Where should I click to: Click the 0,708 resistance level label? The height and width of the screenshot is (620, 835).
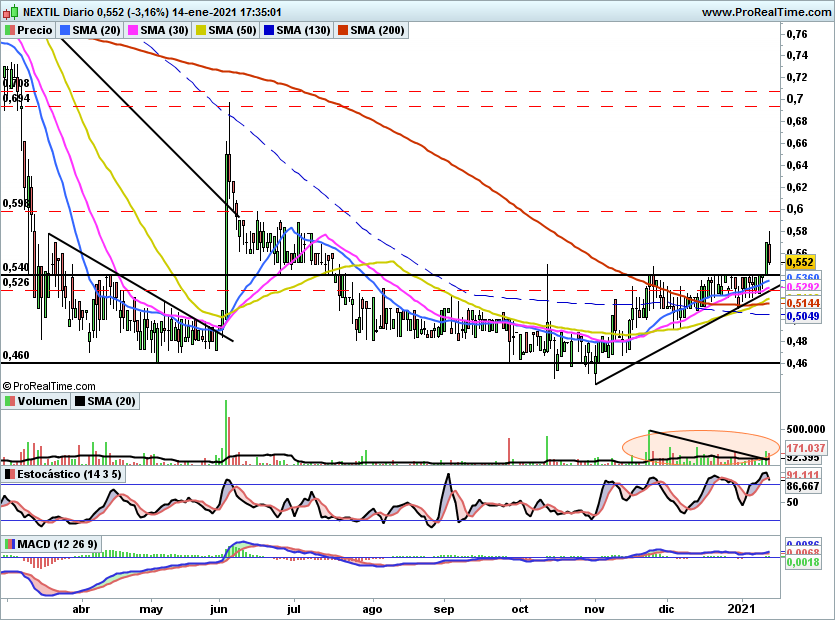click(16, 83)
